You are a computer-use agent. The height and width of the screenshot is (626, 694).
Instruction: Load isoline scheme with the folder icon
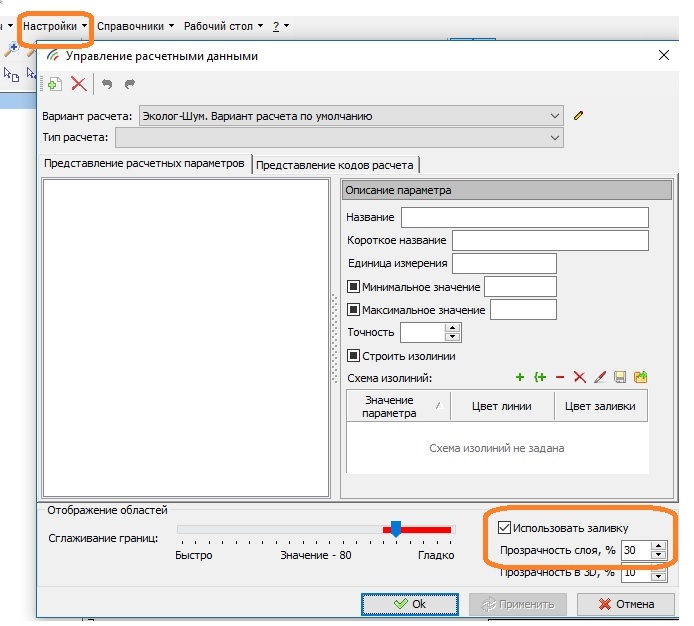pyautogui.click(x=641, y=377)
